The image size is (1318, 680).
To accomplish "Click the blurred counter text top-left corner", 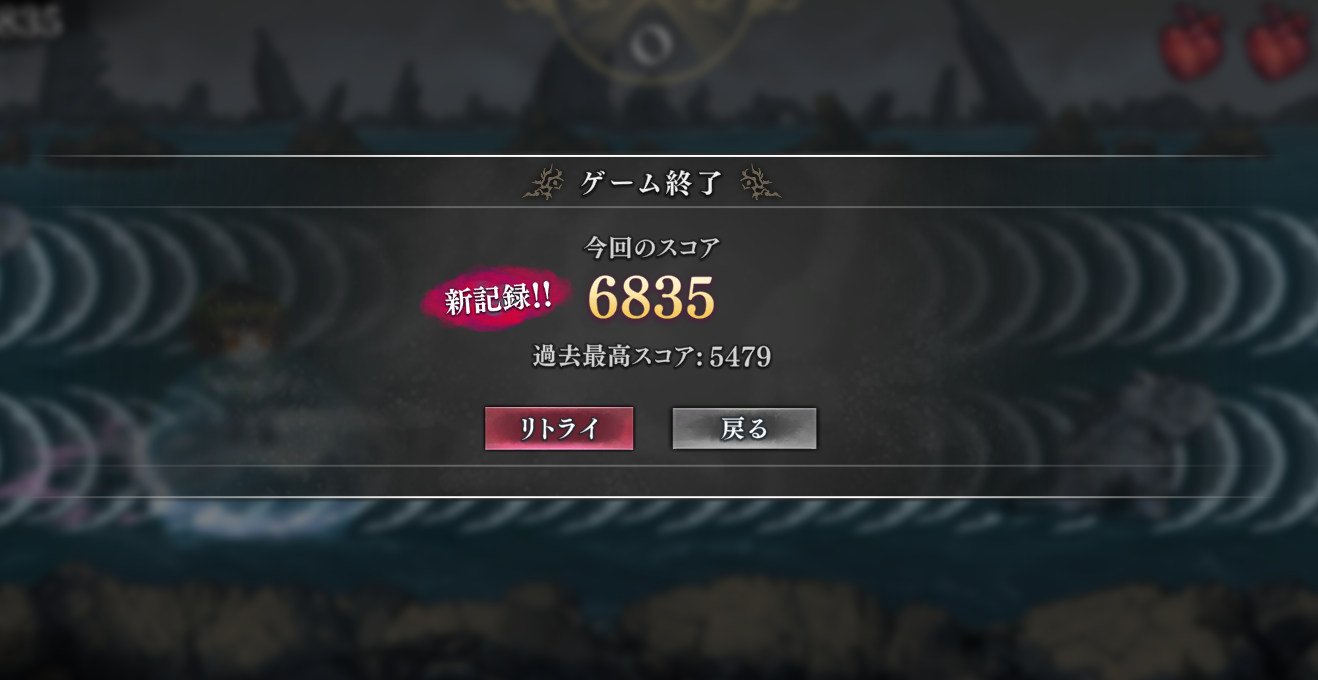I will pos(30,22).
